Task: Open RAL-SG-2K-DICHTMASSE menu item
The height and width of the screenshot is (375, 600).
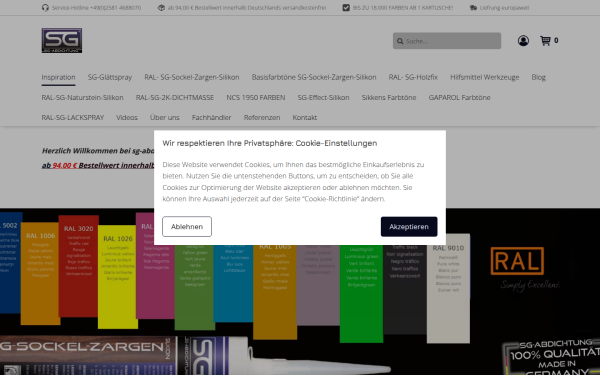Action: 174,98
